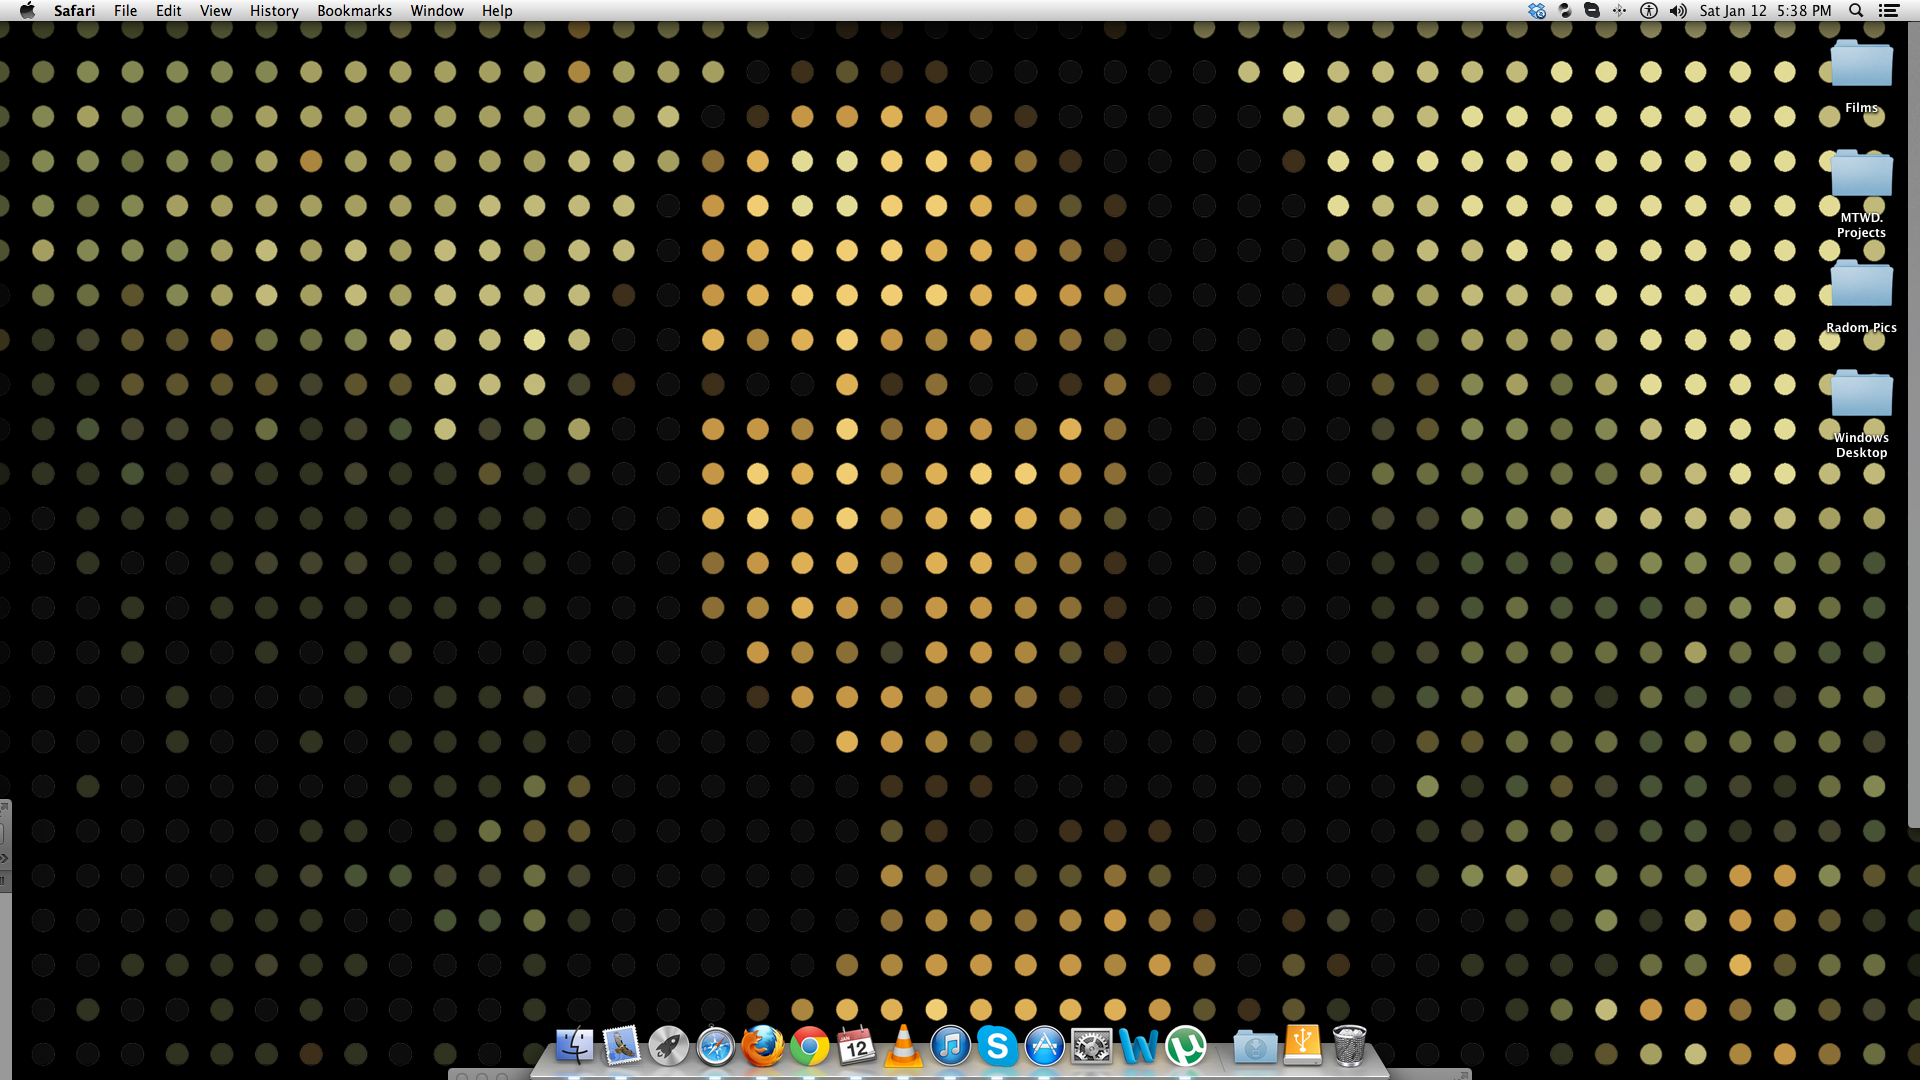Click the volume speaker menu bar icon

1678,11
